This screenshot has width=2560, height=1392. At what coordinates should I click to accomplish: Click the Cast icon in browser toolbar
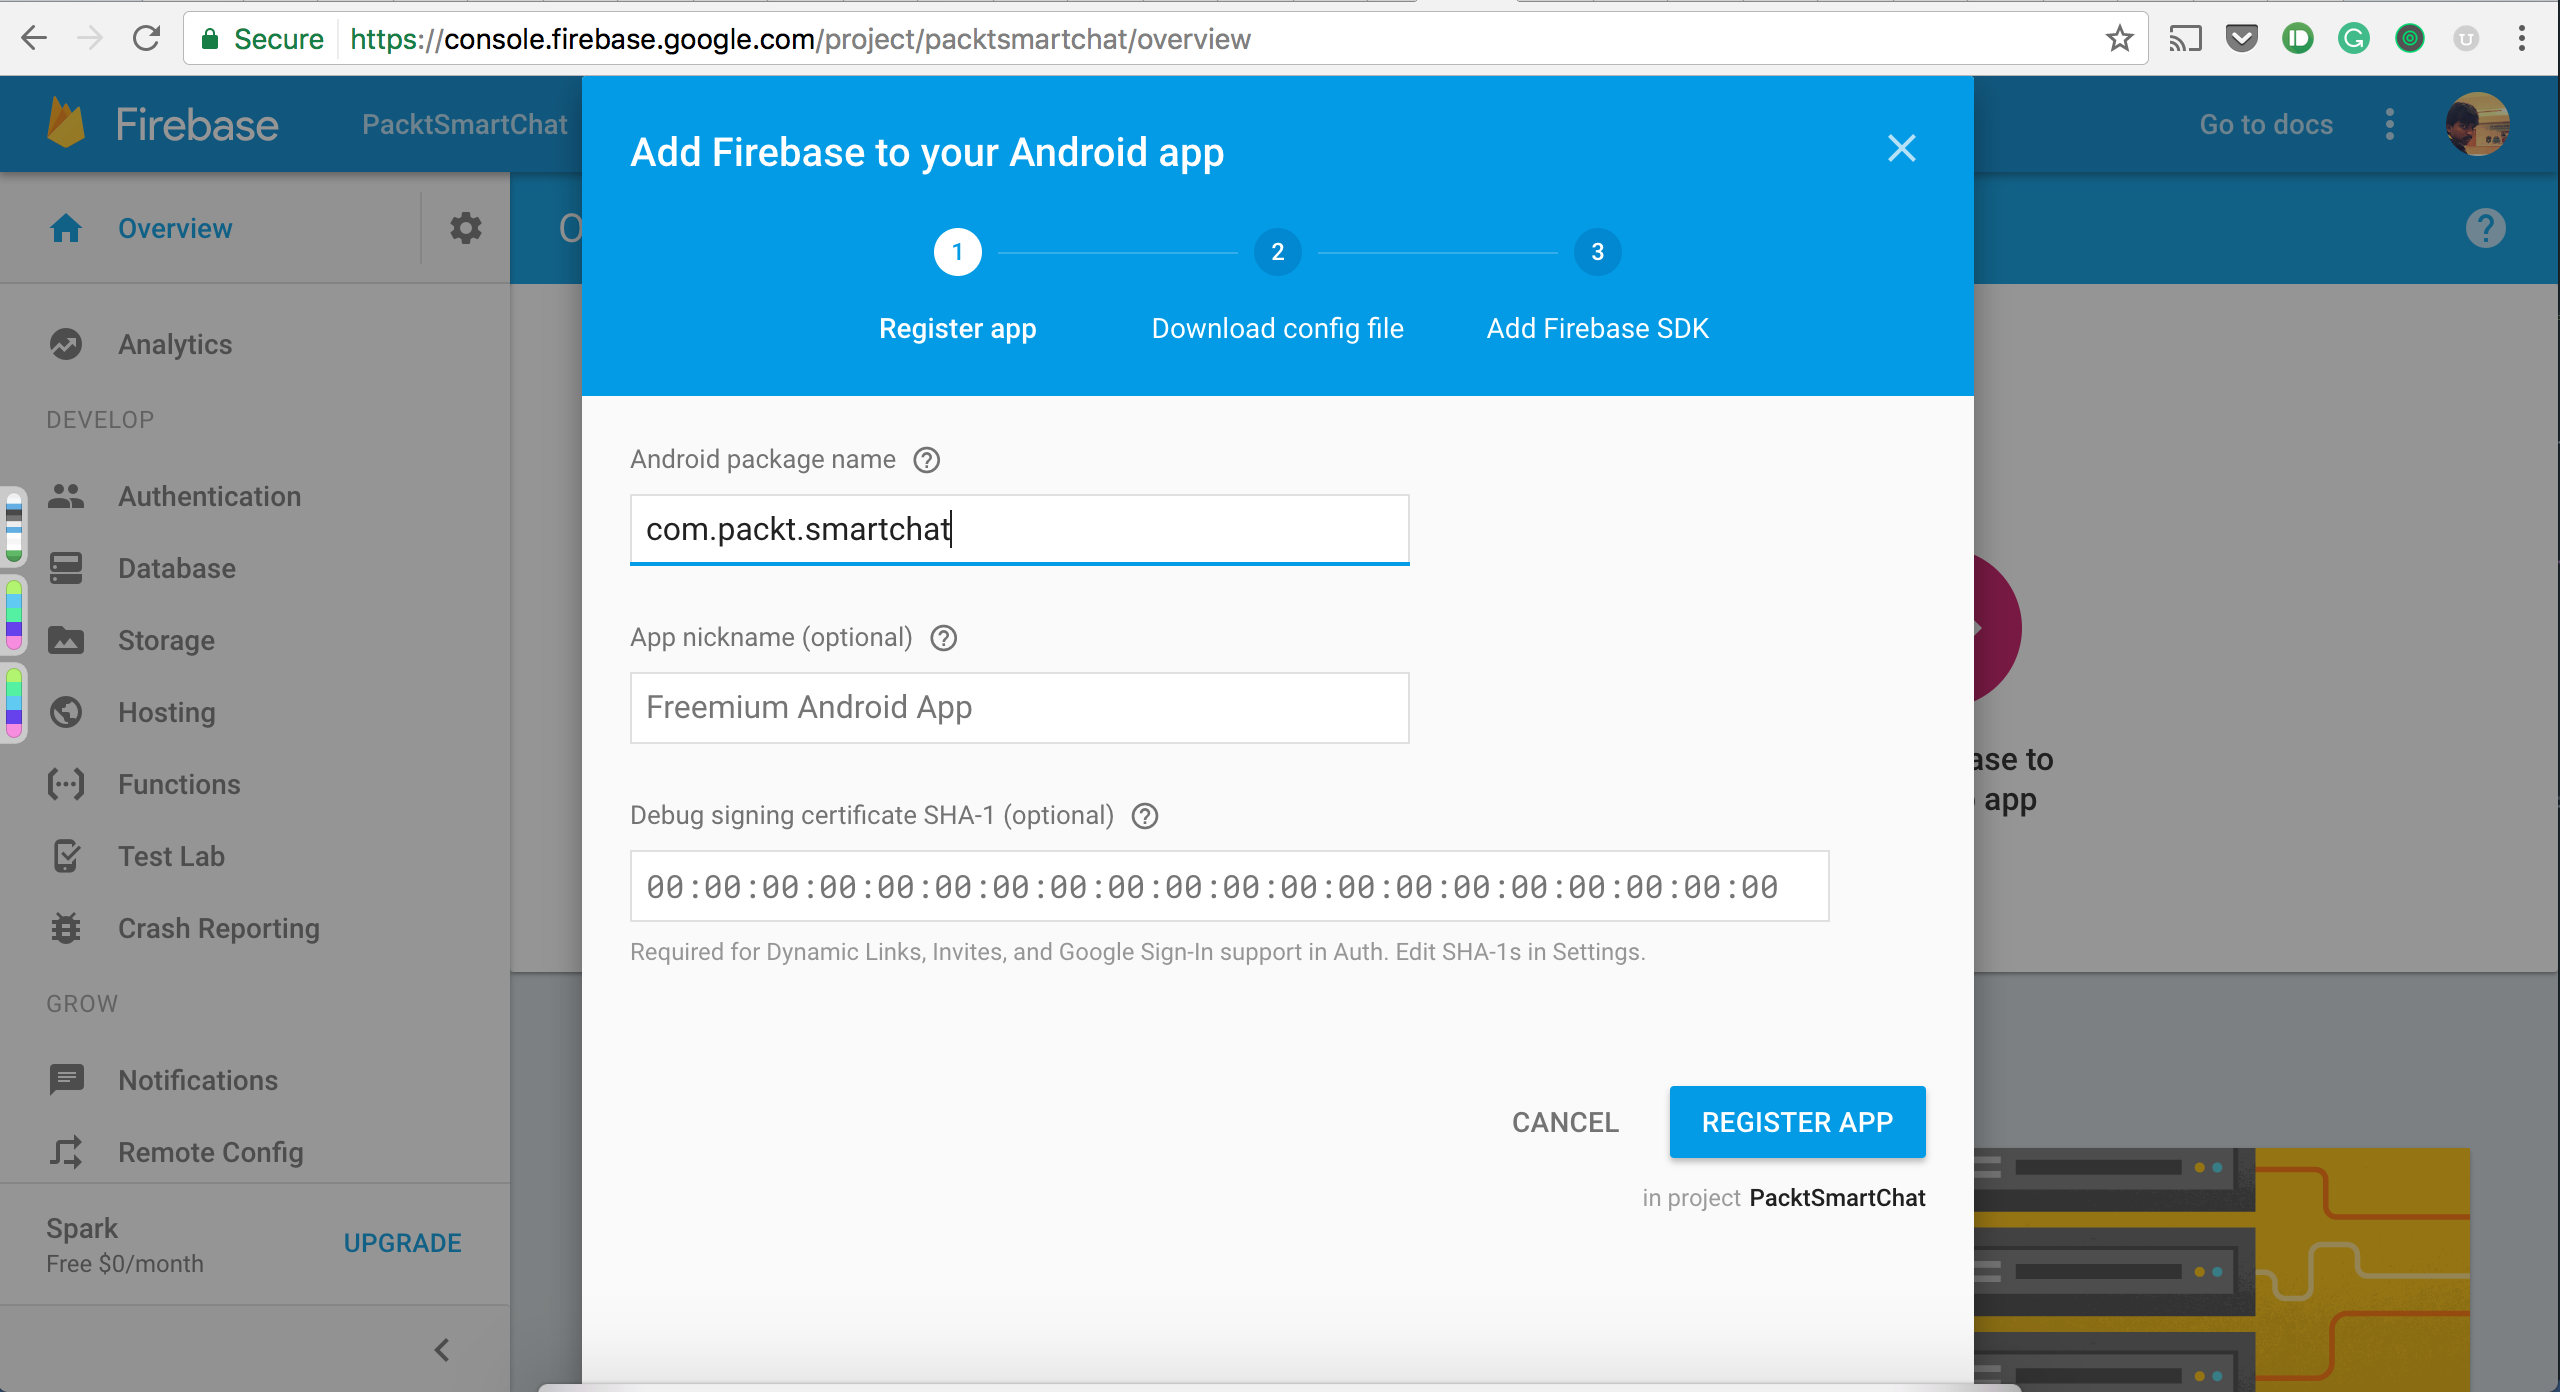[2185, 39]
